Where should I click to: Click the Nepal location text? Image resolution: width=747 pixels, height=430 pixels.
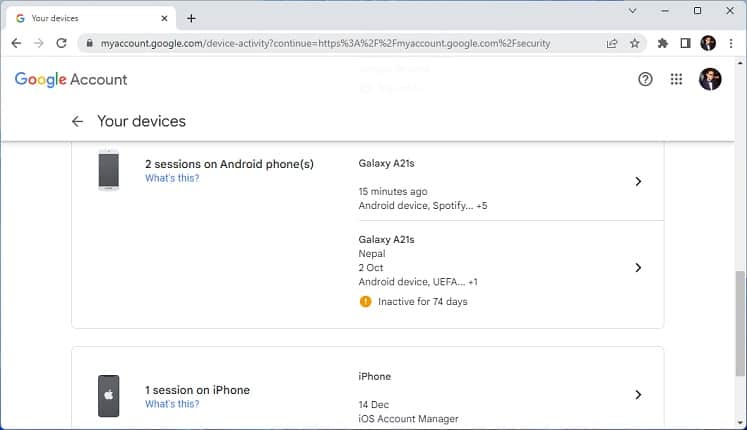[372, 254]
